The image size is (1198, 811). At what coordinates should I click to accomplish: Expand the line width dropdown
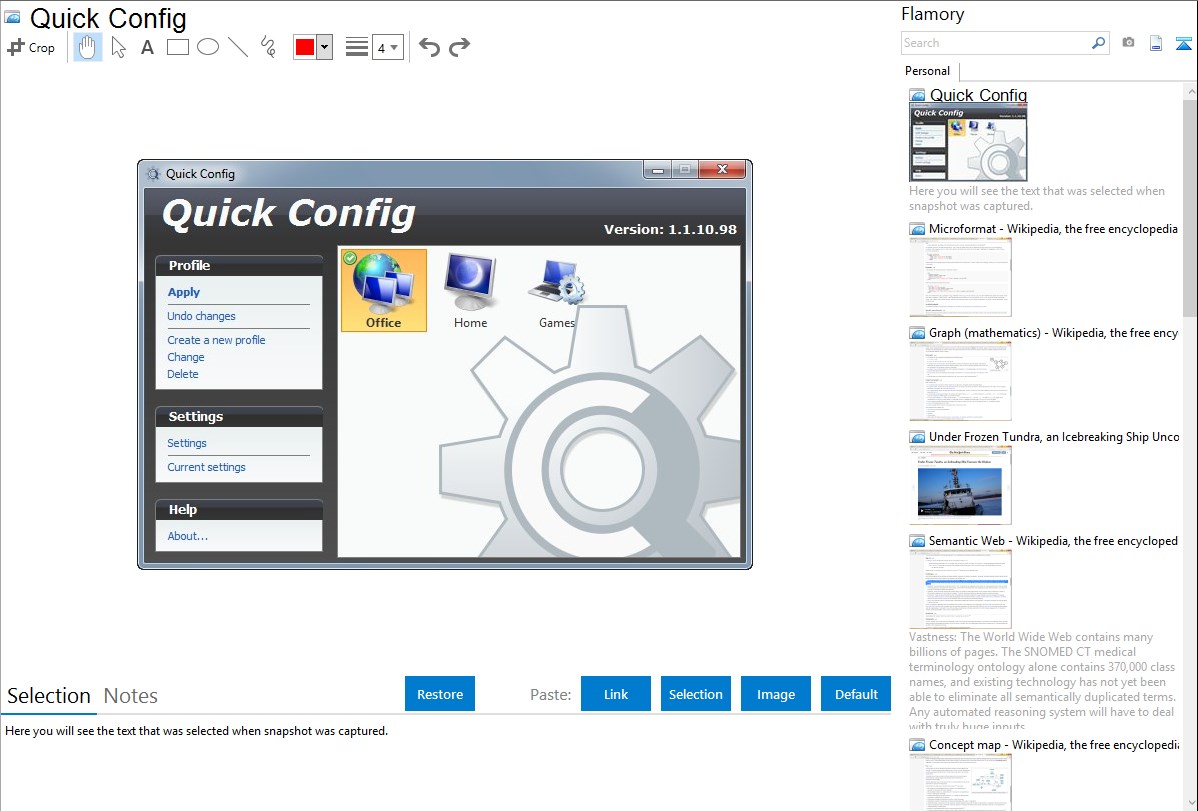(x=387, y=47)
